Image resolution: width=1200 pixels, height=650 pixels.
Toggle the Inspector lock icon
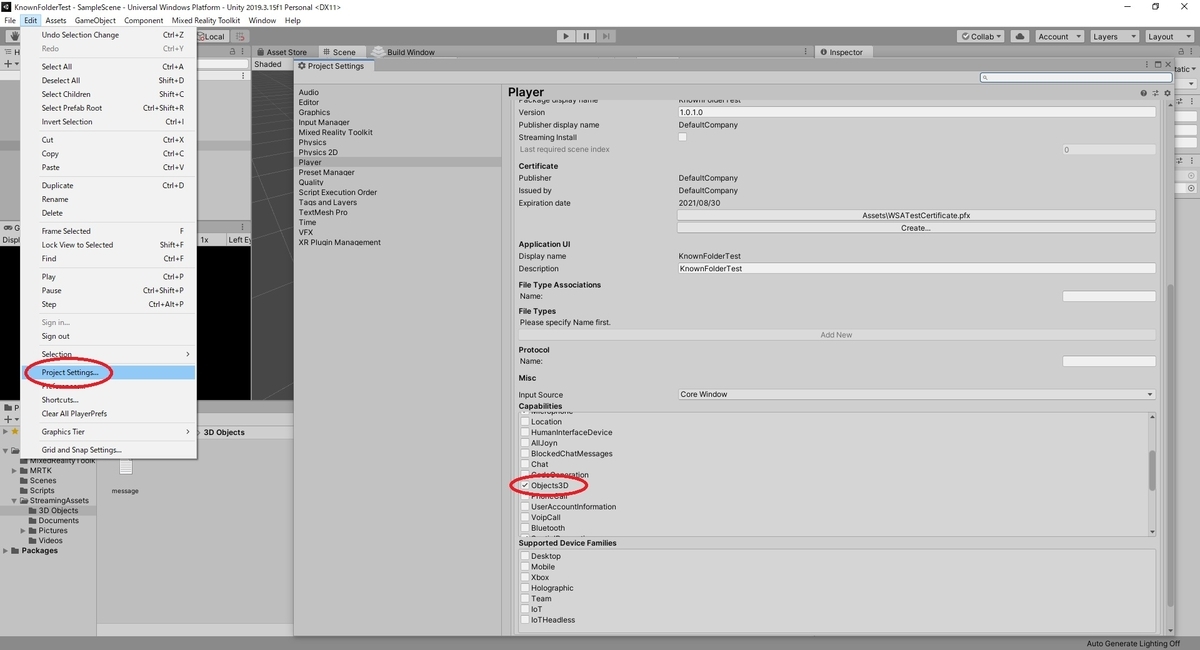pyautogui.click(x=1180, y=52)
